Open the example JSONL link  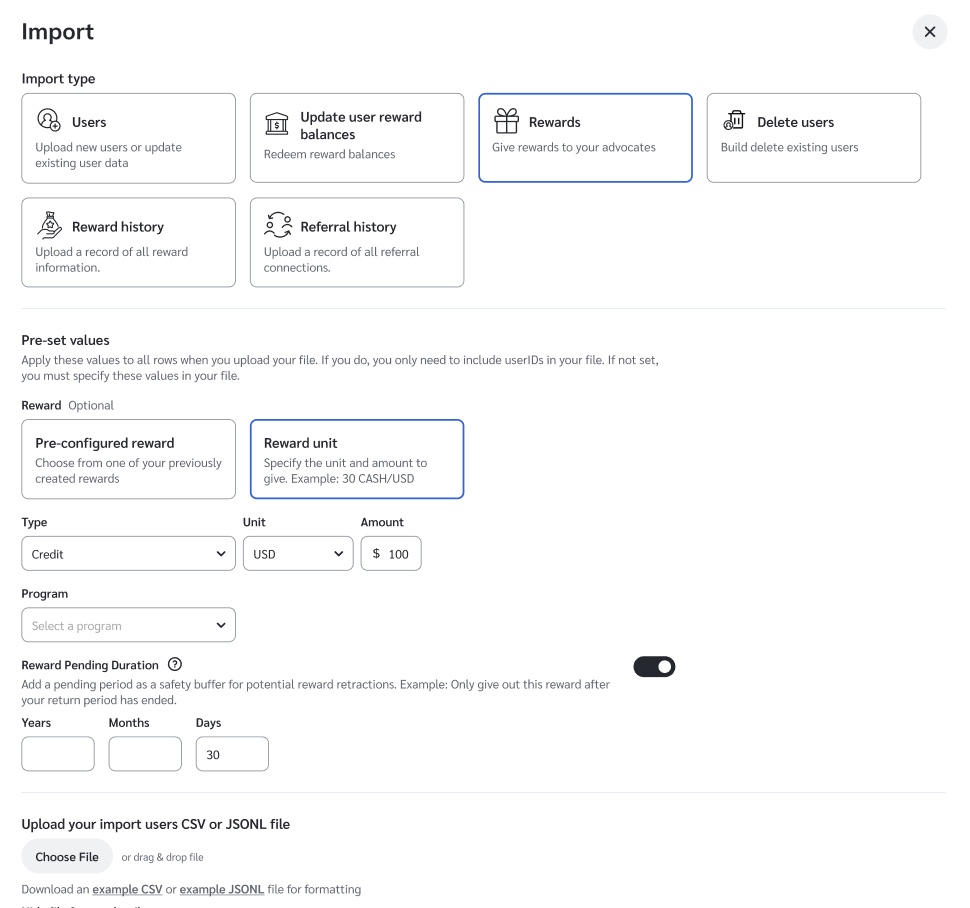tap(222, 889)
